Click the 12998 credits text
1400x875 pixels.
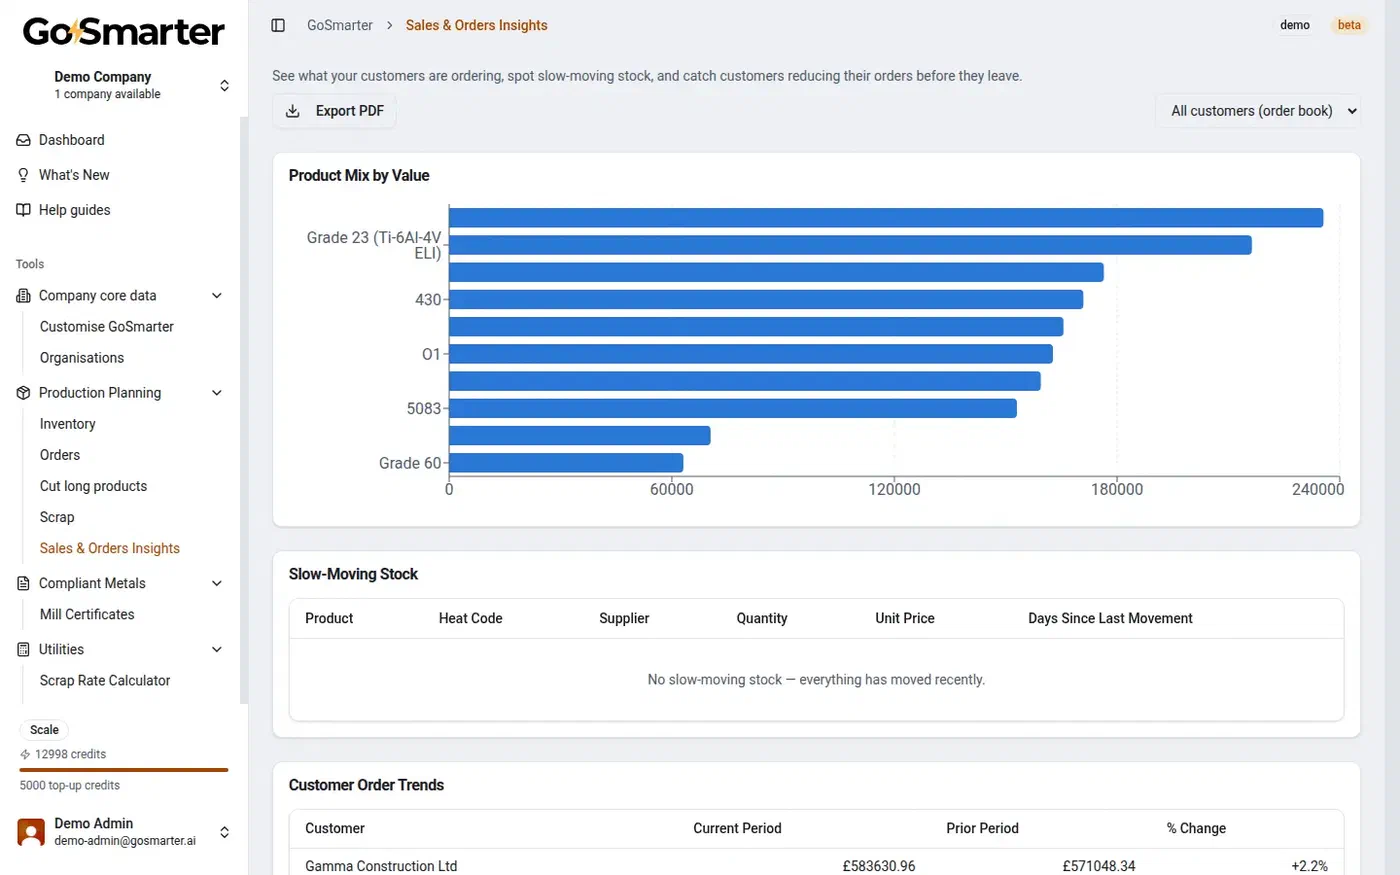70,754
